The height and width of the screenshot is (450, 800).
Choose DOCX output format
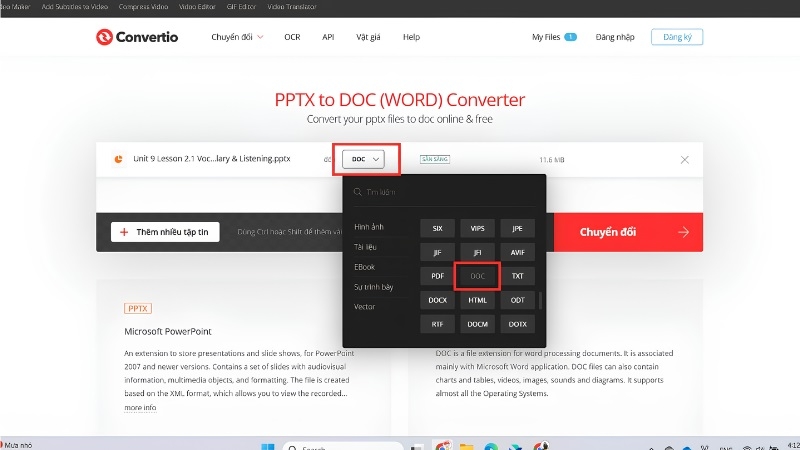437,300
